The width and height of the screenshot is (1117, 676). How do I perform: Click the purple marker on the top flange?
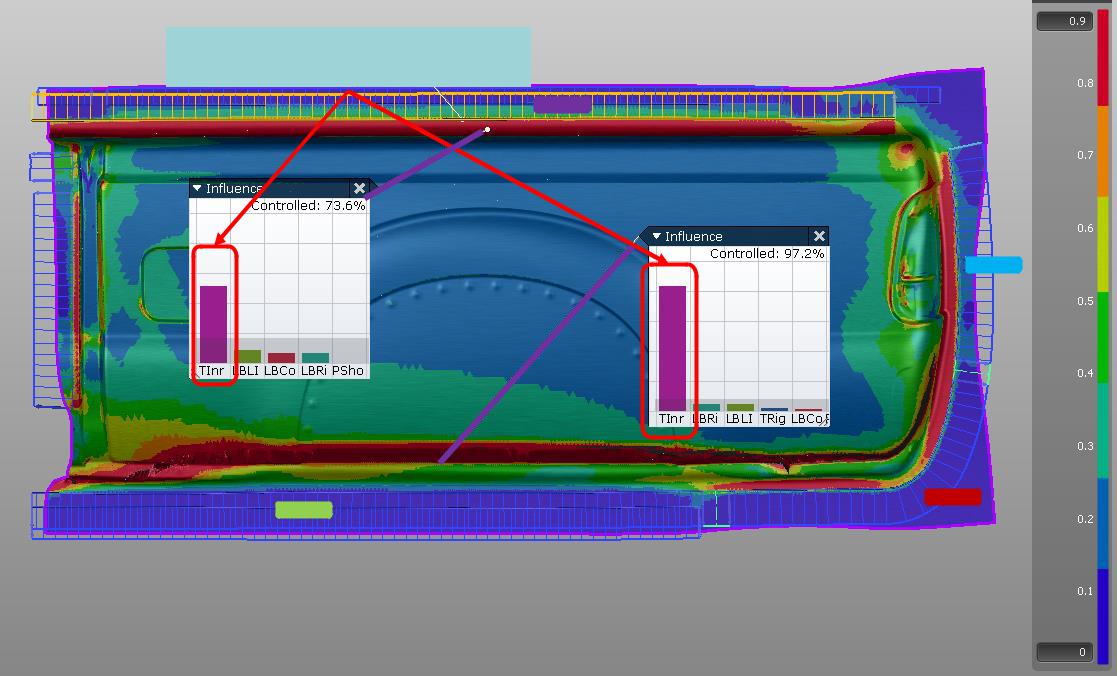tap(565, 103)
